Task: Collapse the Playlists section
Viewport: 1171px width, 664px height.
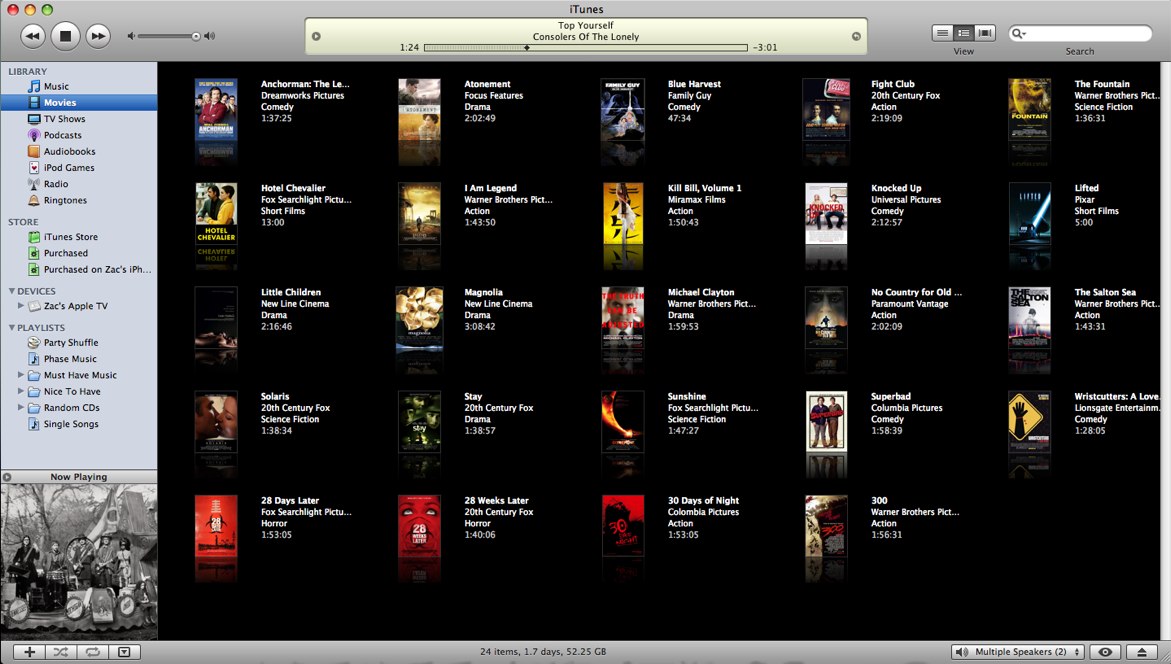Action: (x=12, y=328)
